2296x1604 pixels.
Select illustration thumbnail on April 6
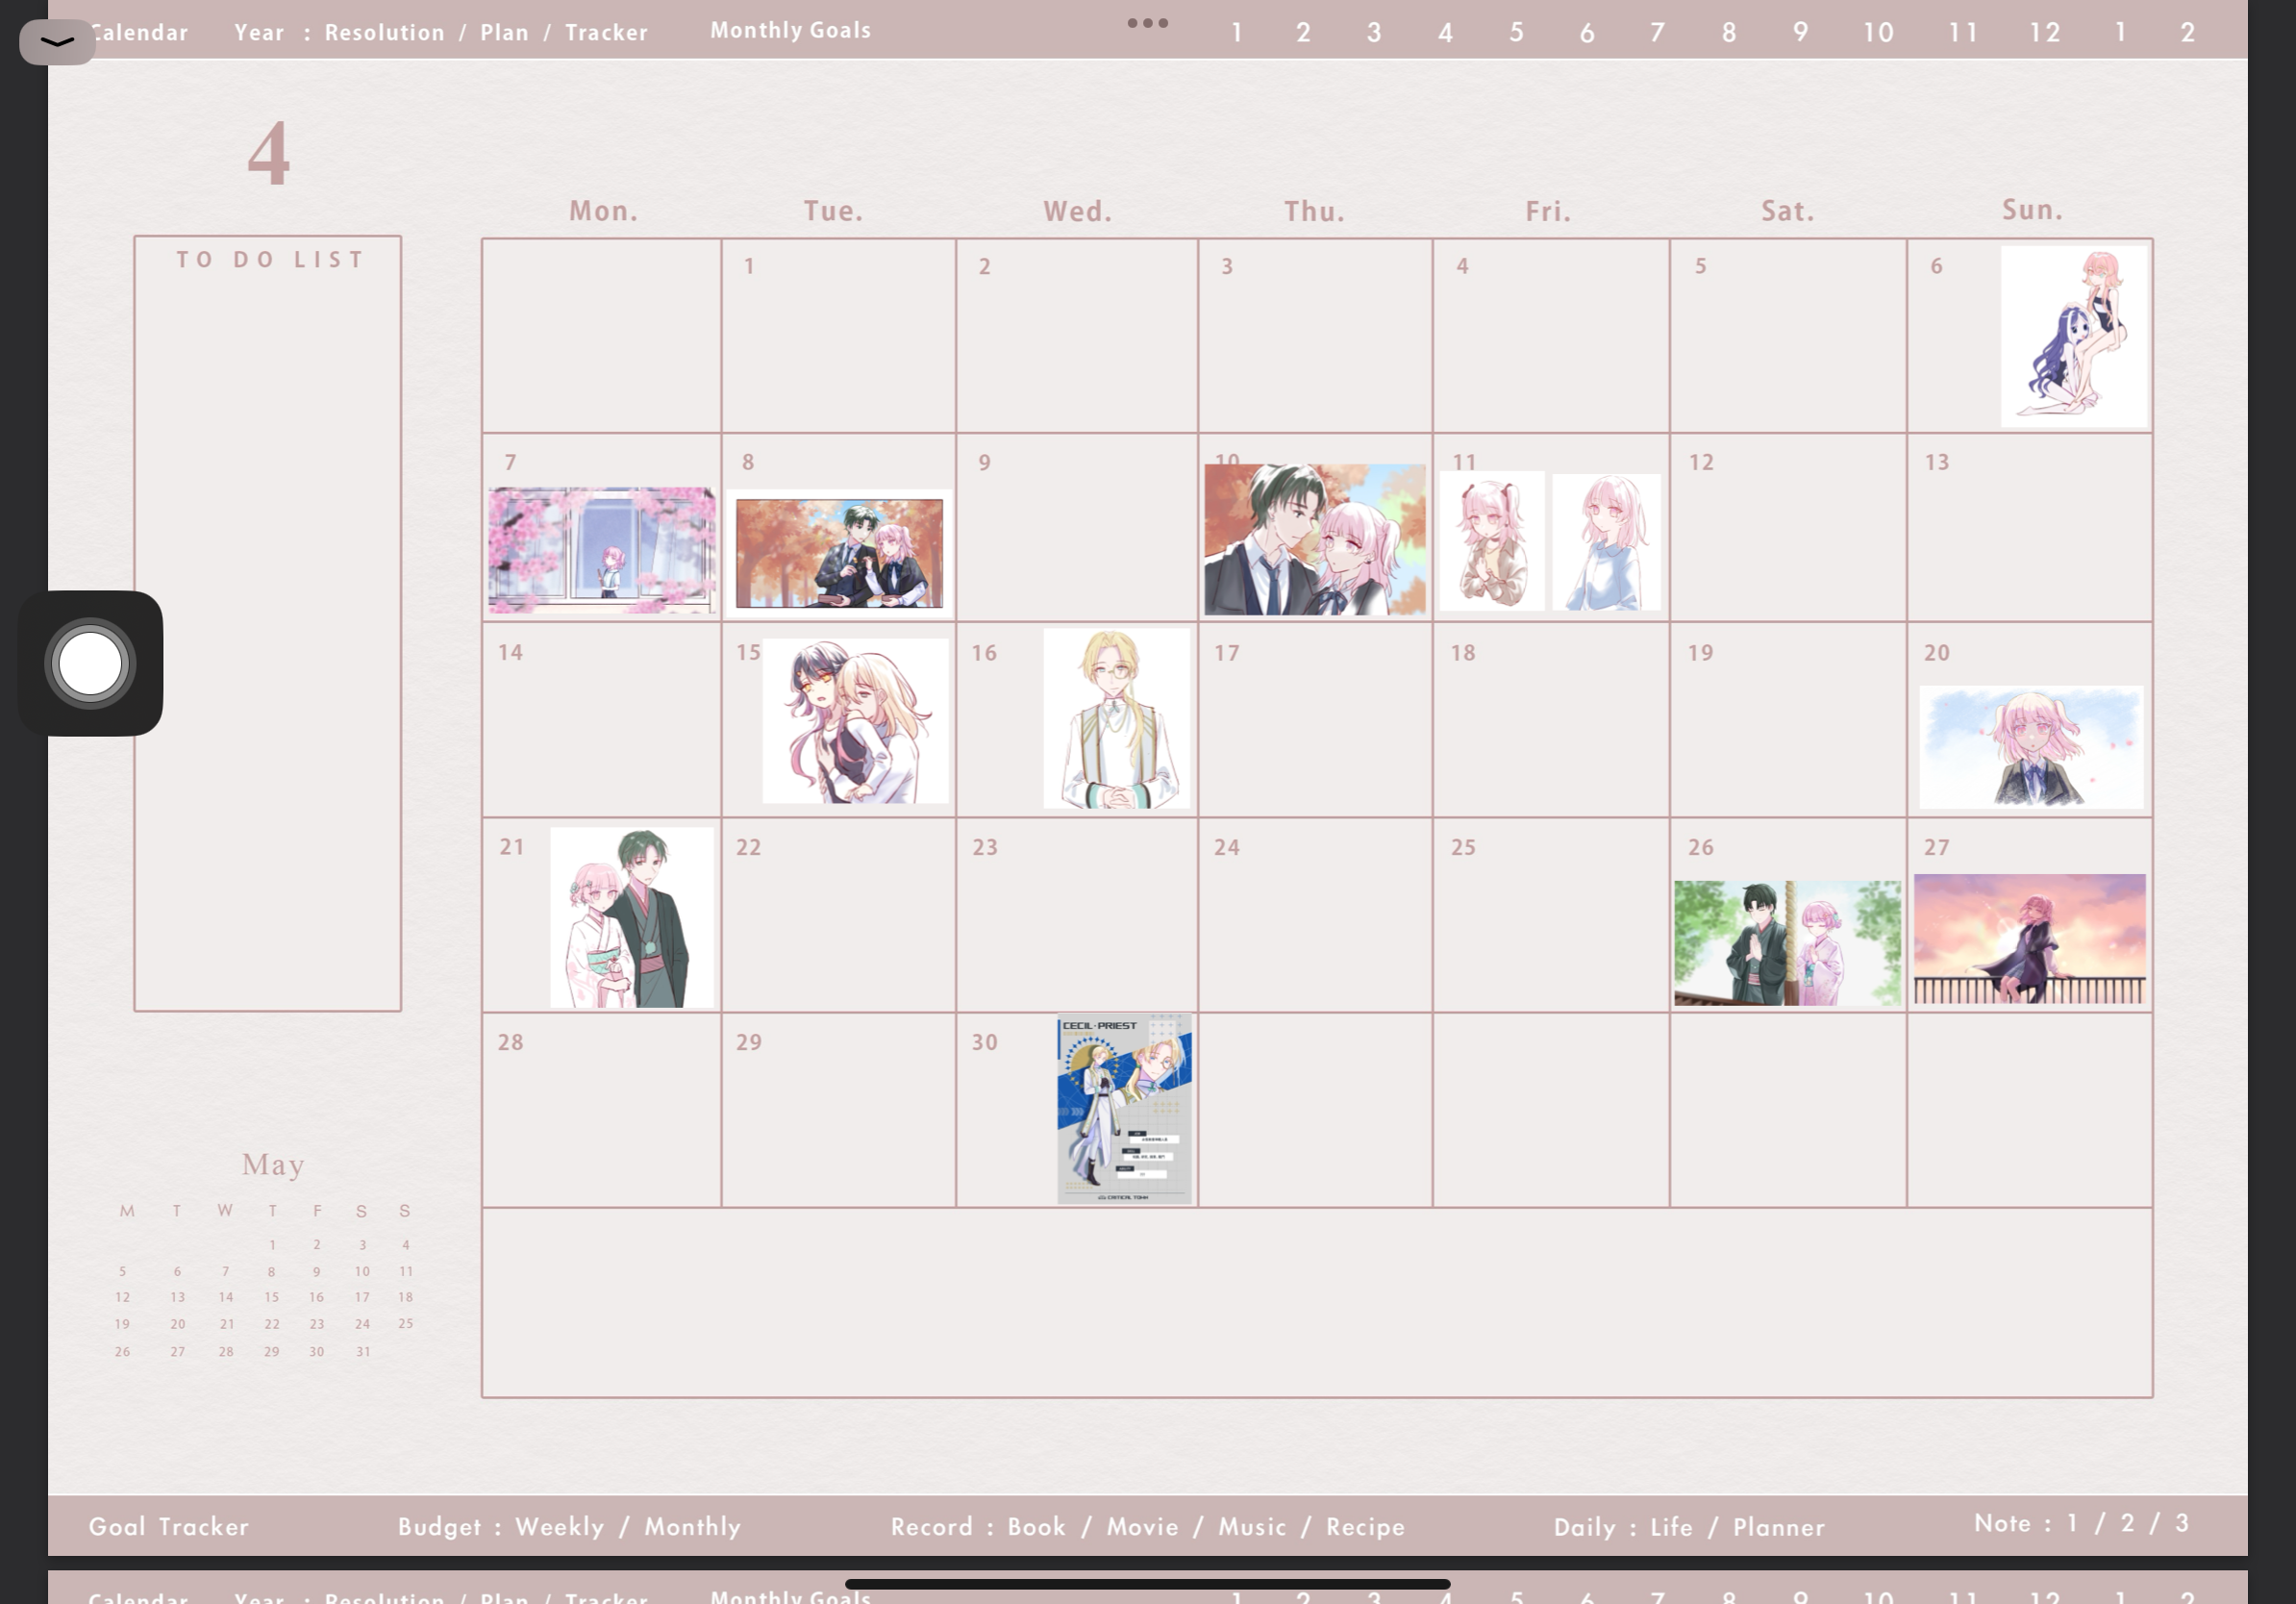[x=2073, y=336]
